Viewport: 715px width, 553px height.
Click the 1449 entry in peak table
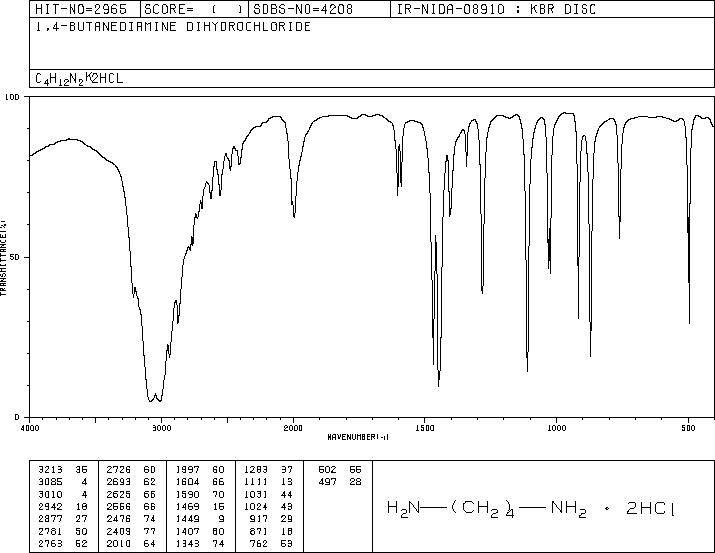tap(188, 519)
